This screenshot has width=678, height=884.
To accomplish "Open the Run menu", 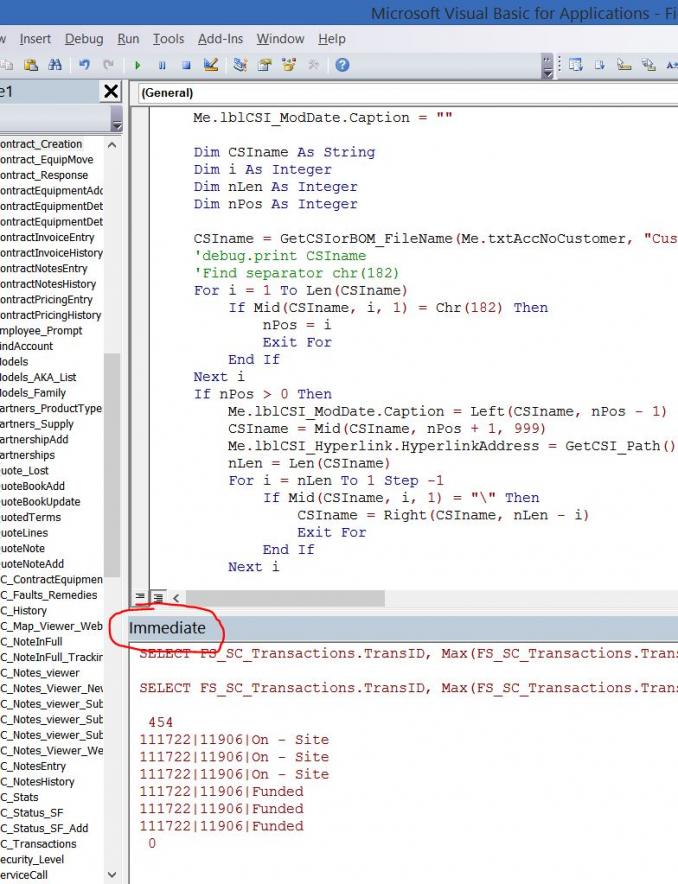I will coord(128,39).
